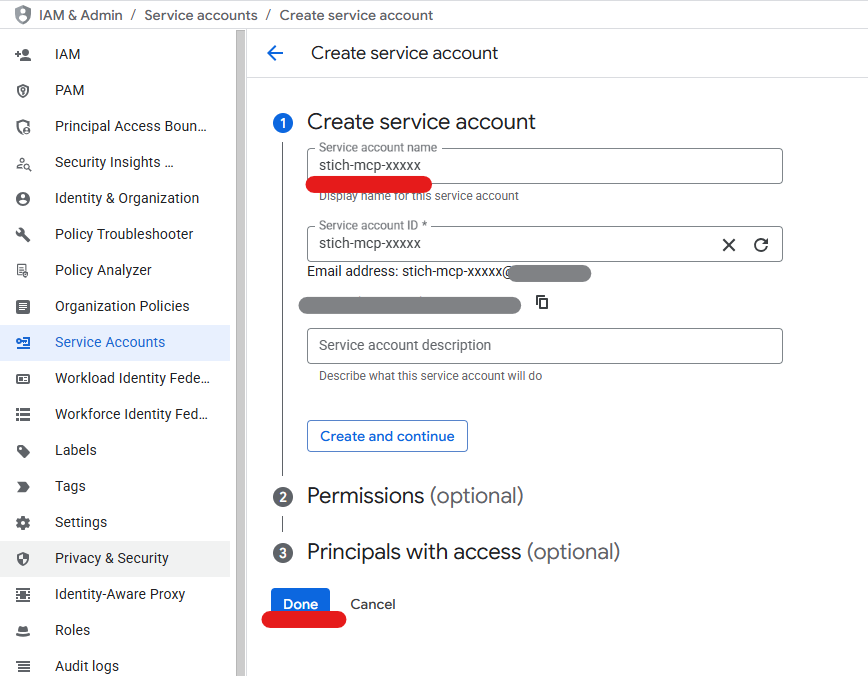The image size is (868, 676).
Task: Click the Cancel button
Action: tap(373, 604)
